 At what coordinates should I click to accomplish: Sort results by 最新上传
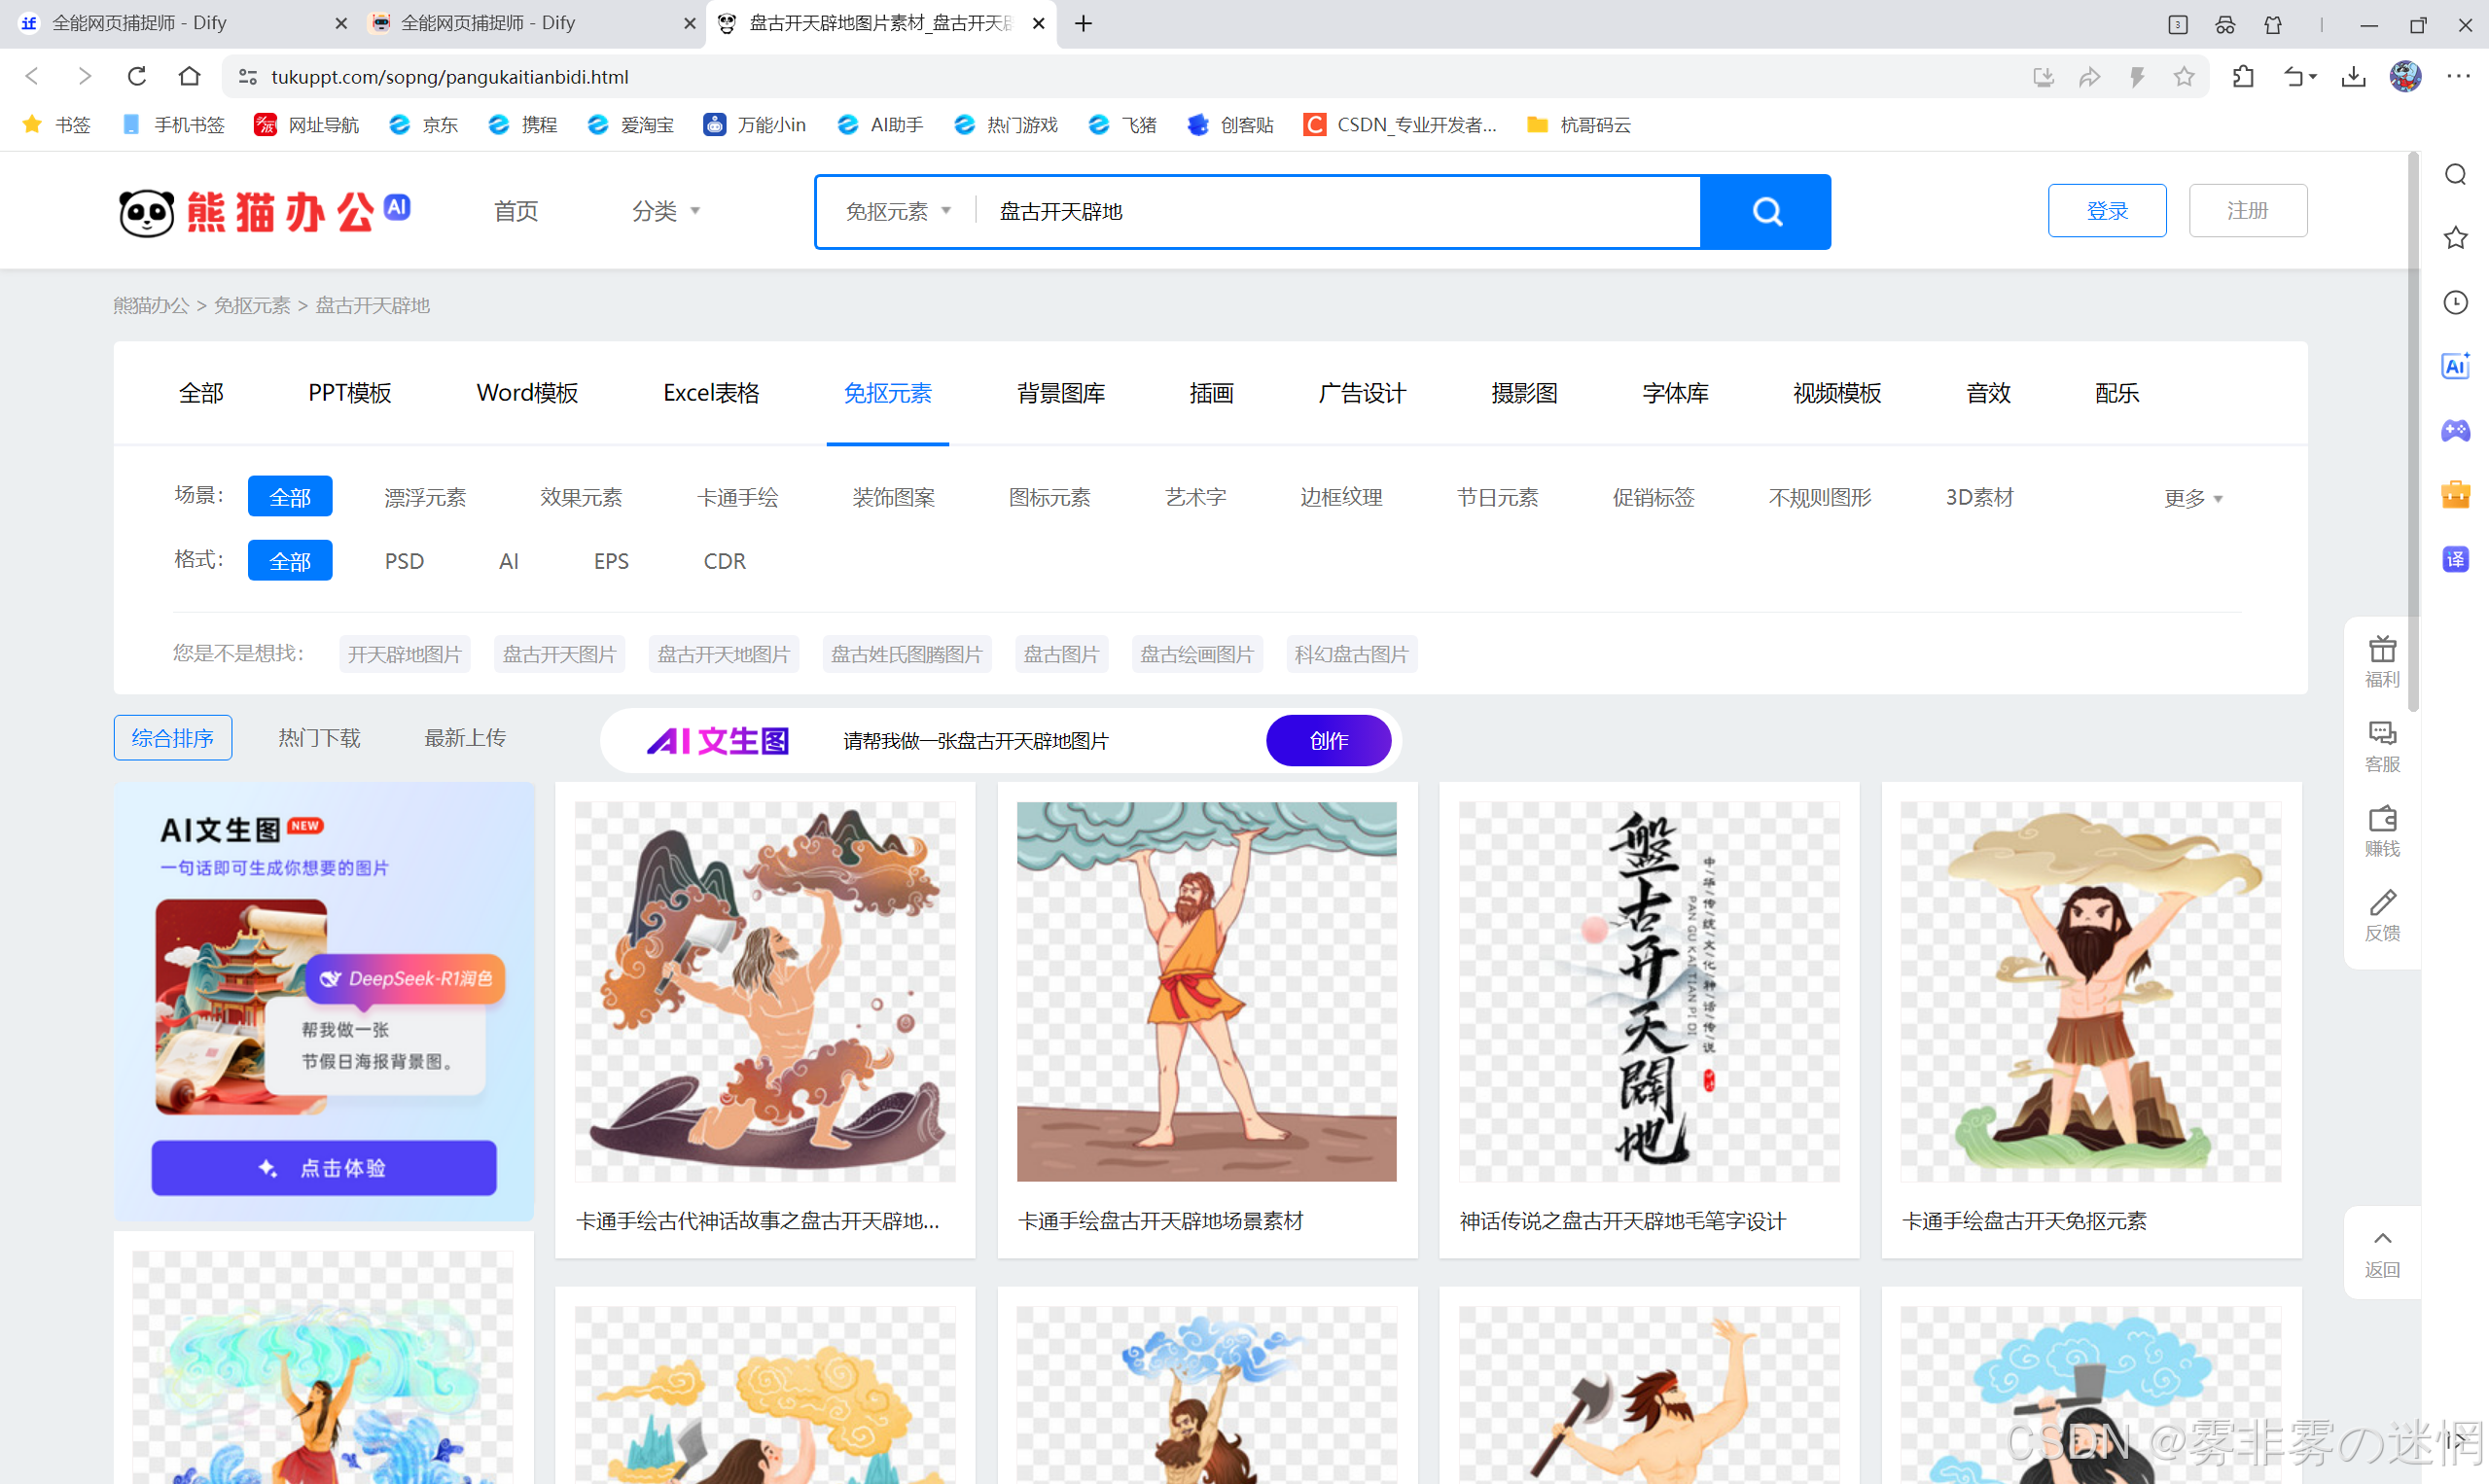[x=465, y=738]
